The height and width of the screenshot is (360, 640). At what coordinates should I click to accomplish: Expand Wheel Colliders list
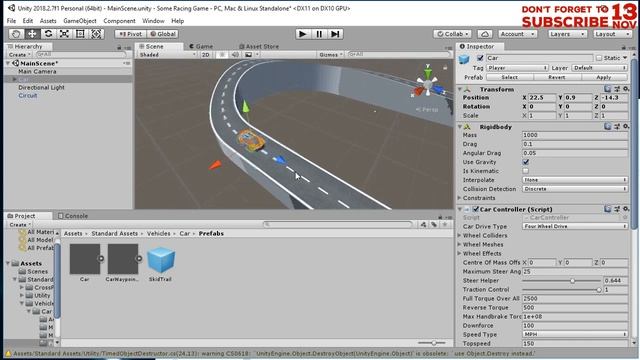click(460, 236)
